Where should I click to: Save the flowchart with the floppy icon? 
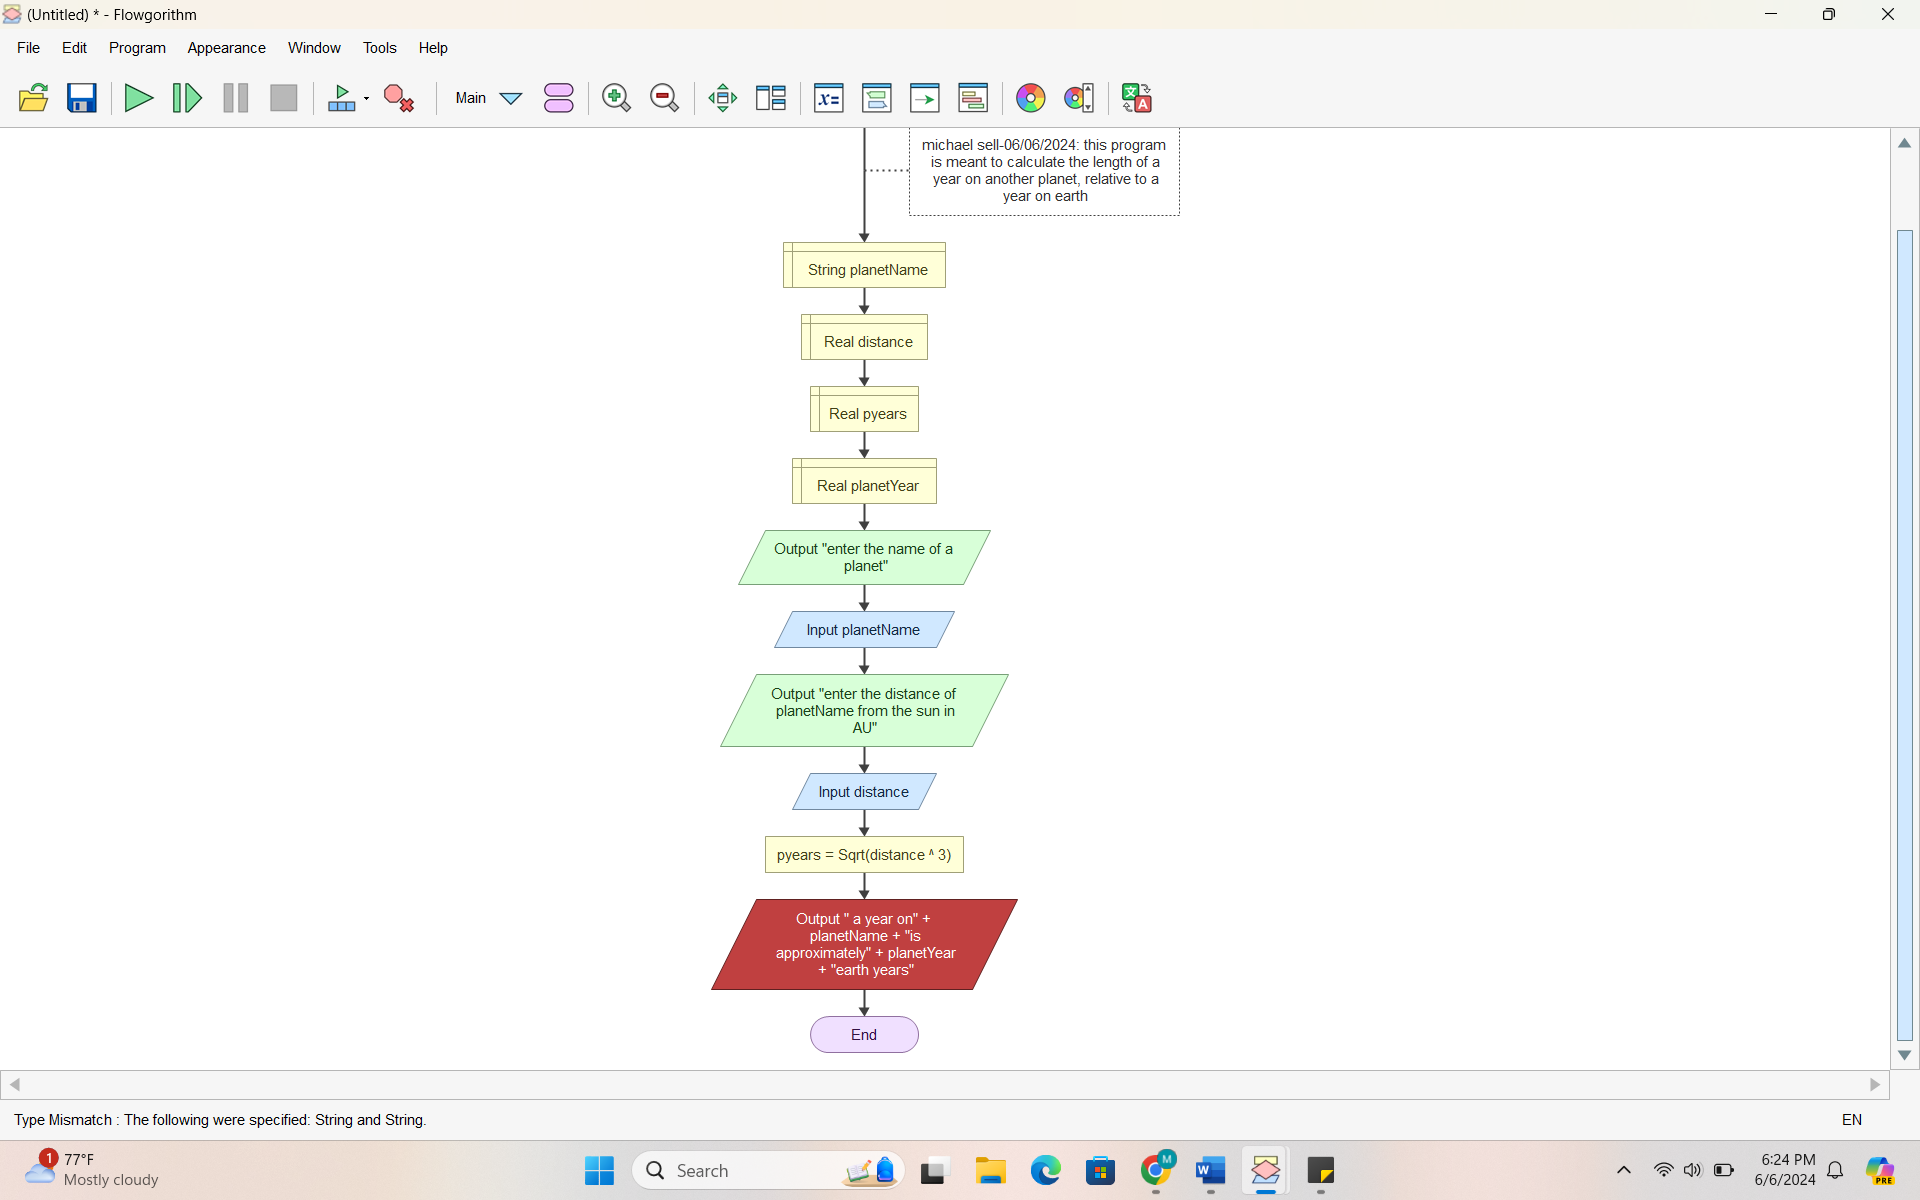pyautogui.click(x=82, y=98)
